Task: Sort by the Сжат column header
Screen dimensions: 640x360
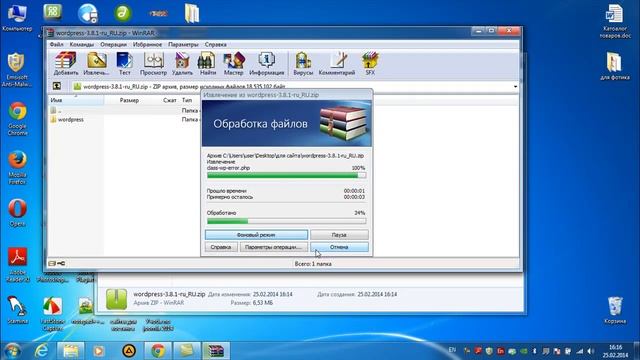Action: (170, 100)
